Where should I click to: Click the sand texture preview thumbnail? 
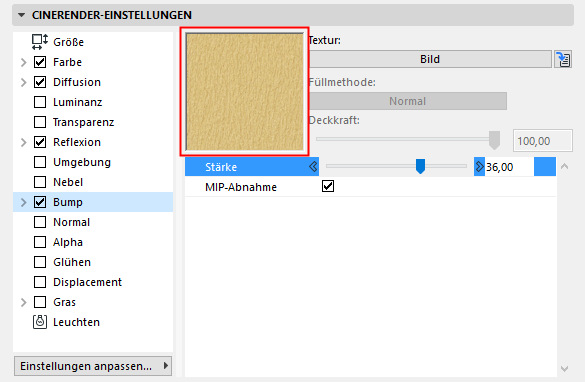(x=245, y=92)
